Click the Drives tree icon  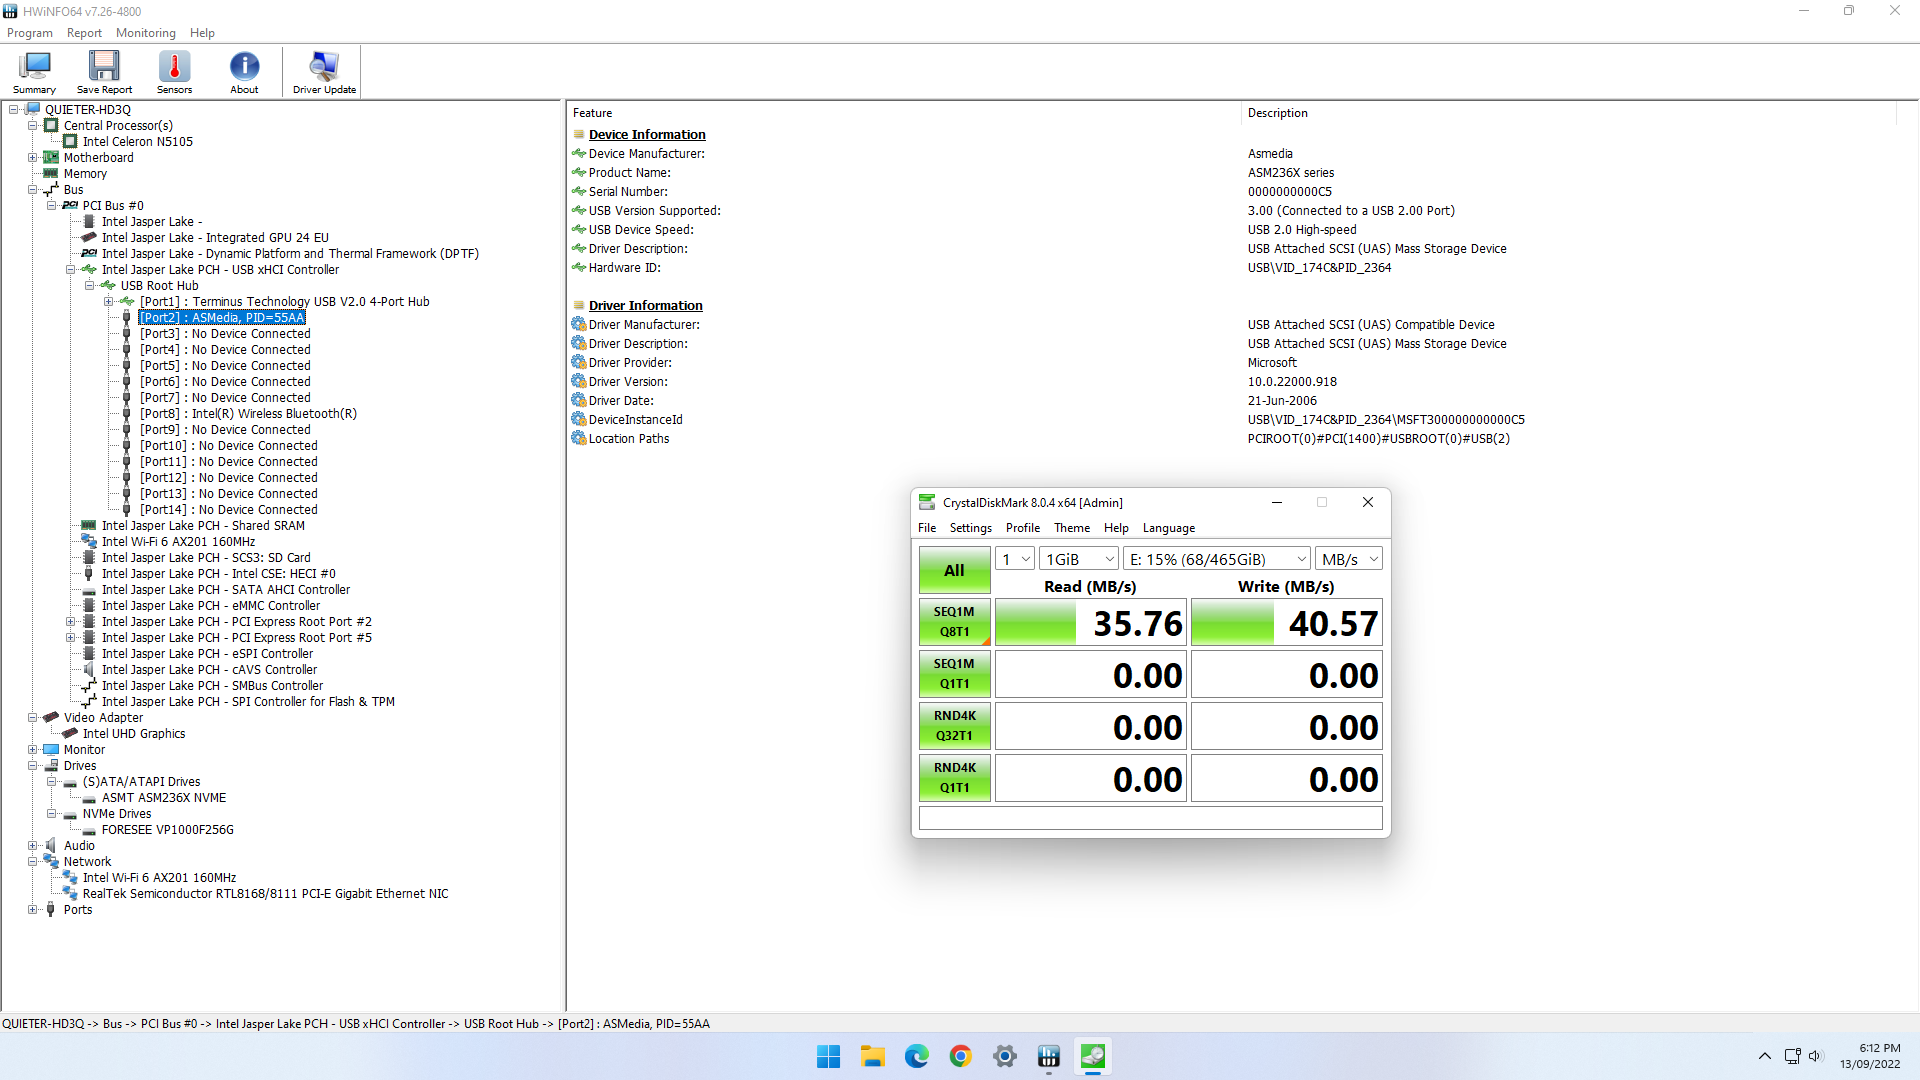click(x=51, y=766)
